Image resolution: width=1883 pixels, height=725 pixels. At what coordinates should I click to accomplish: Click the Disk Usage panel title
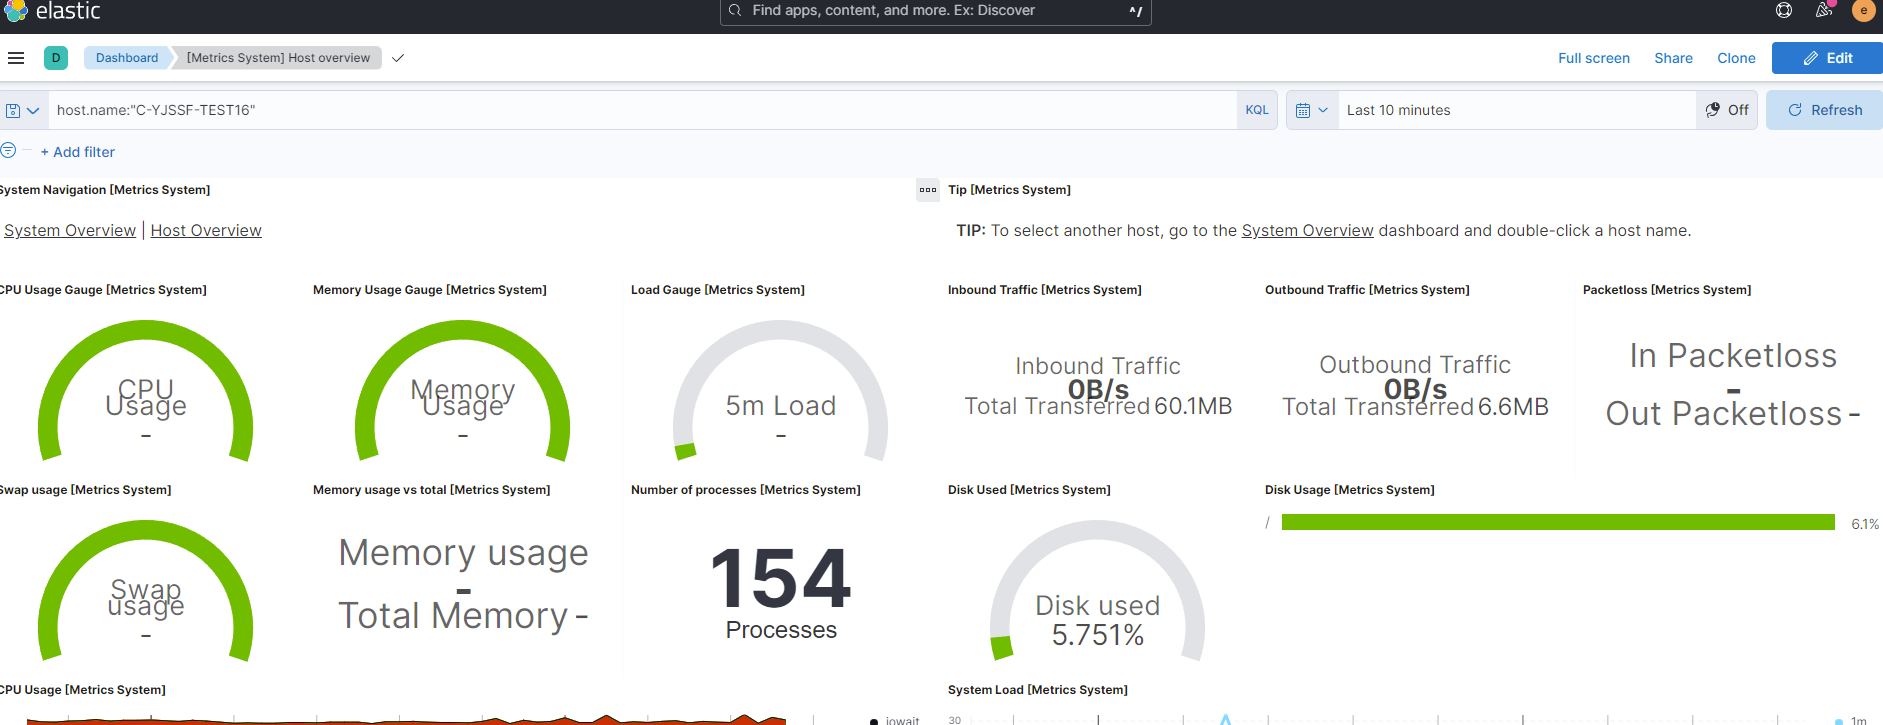pos(1349,490)
